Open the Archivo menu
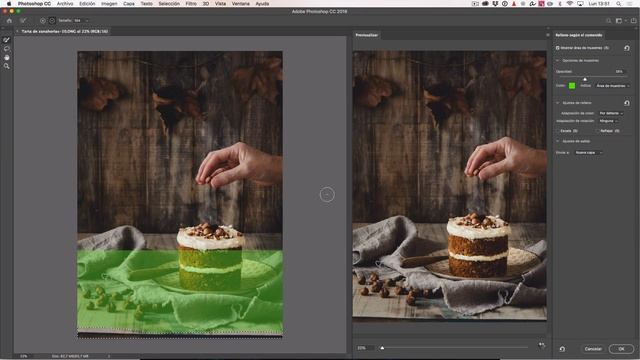The image size is (640, 360). (x=65, y=4)
